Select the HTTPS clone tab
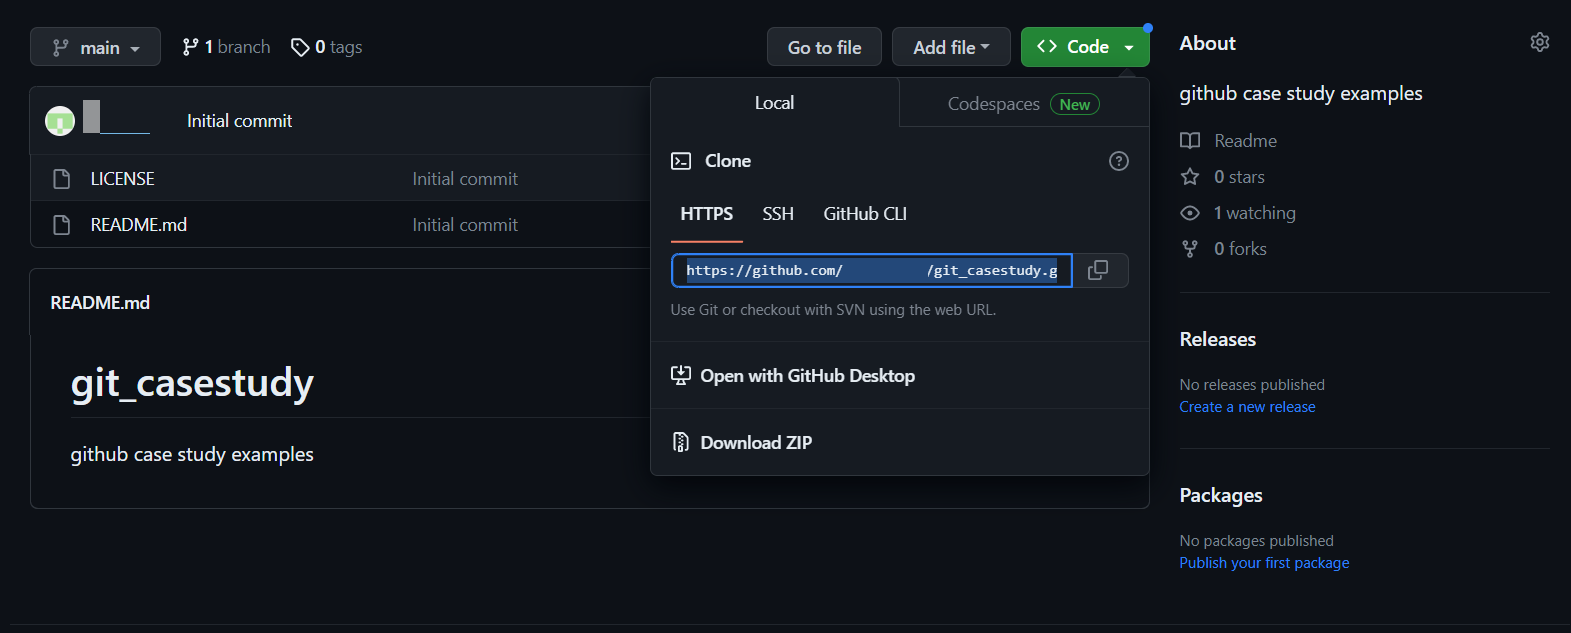 (707, 214)
